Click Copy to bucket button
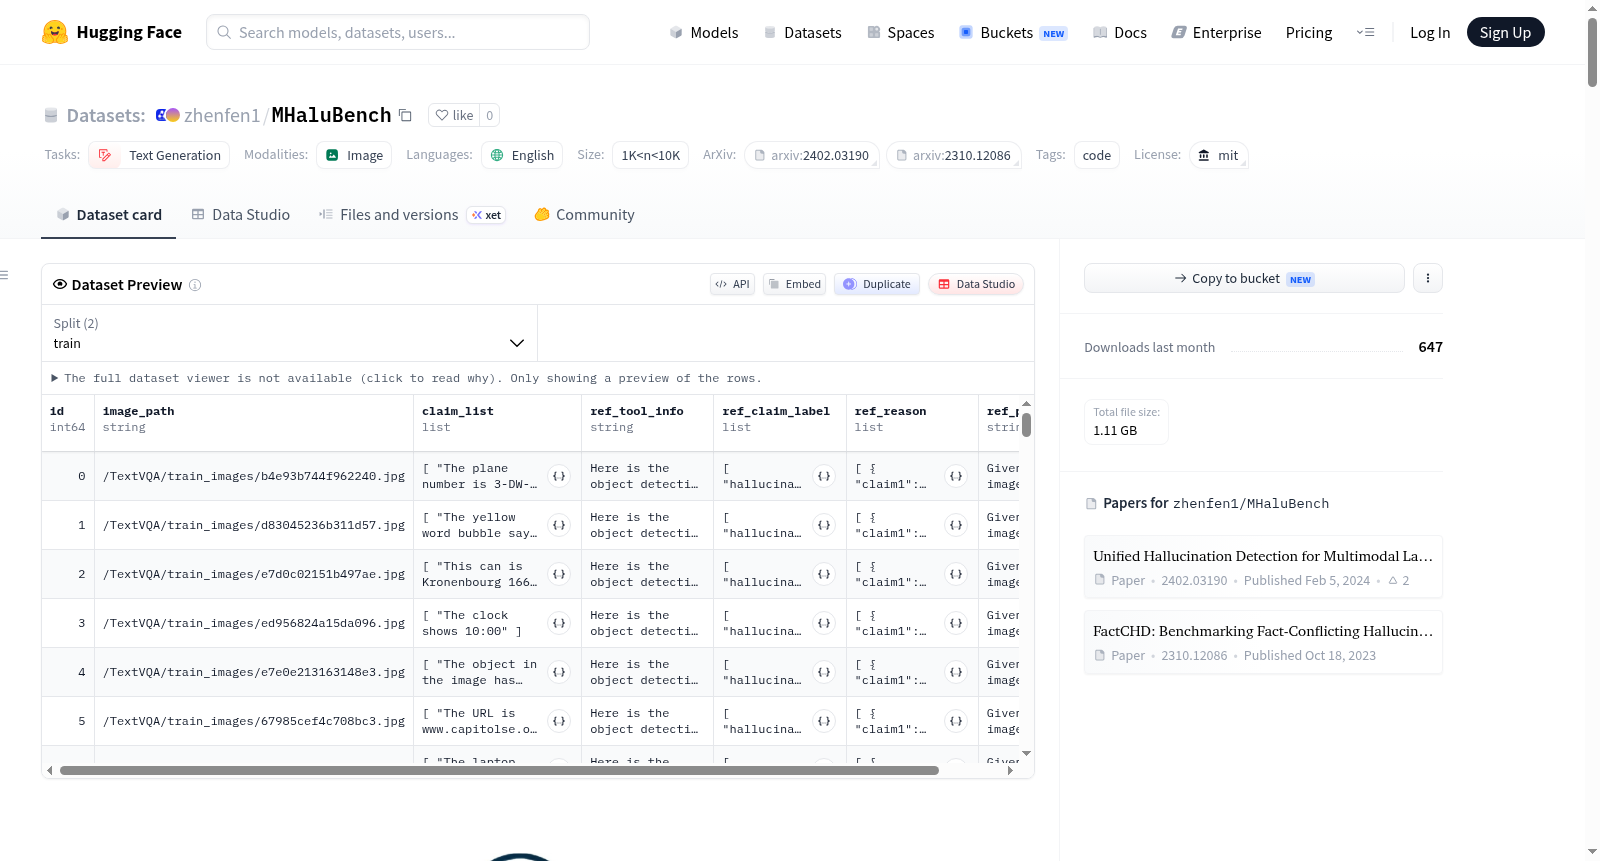 click(x=1244, y=278)
